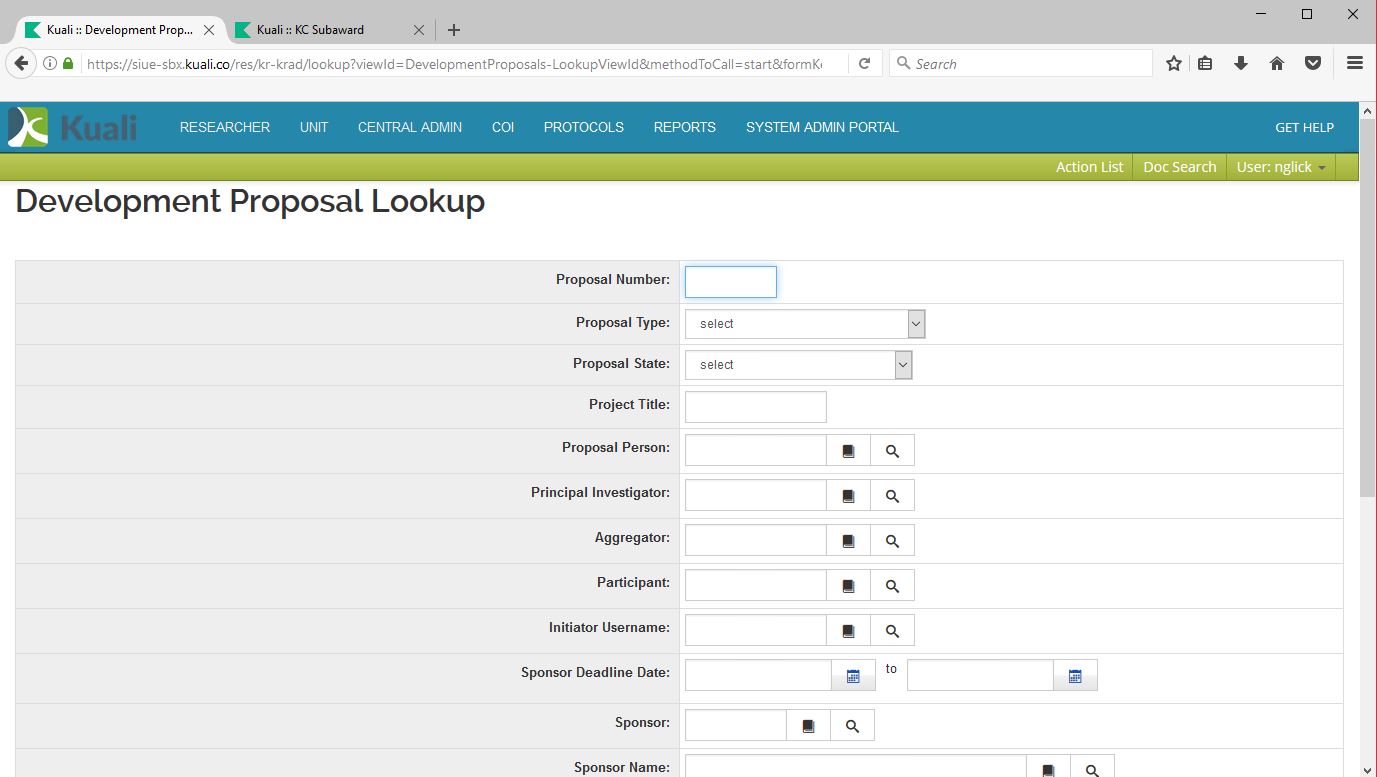Click the Sponsor field magnifier icon
The height and width of the screenshot is (777, 1377).
click(852, 726)
